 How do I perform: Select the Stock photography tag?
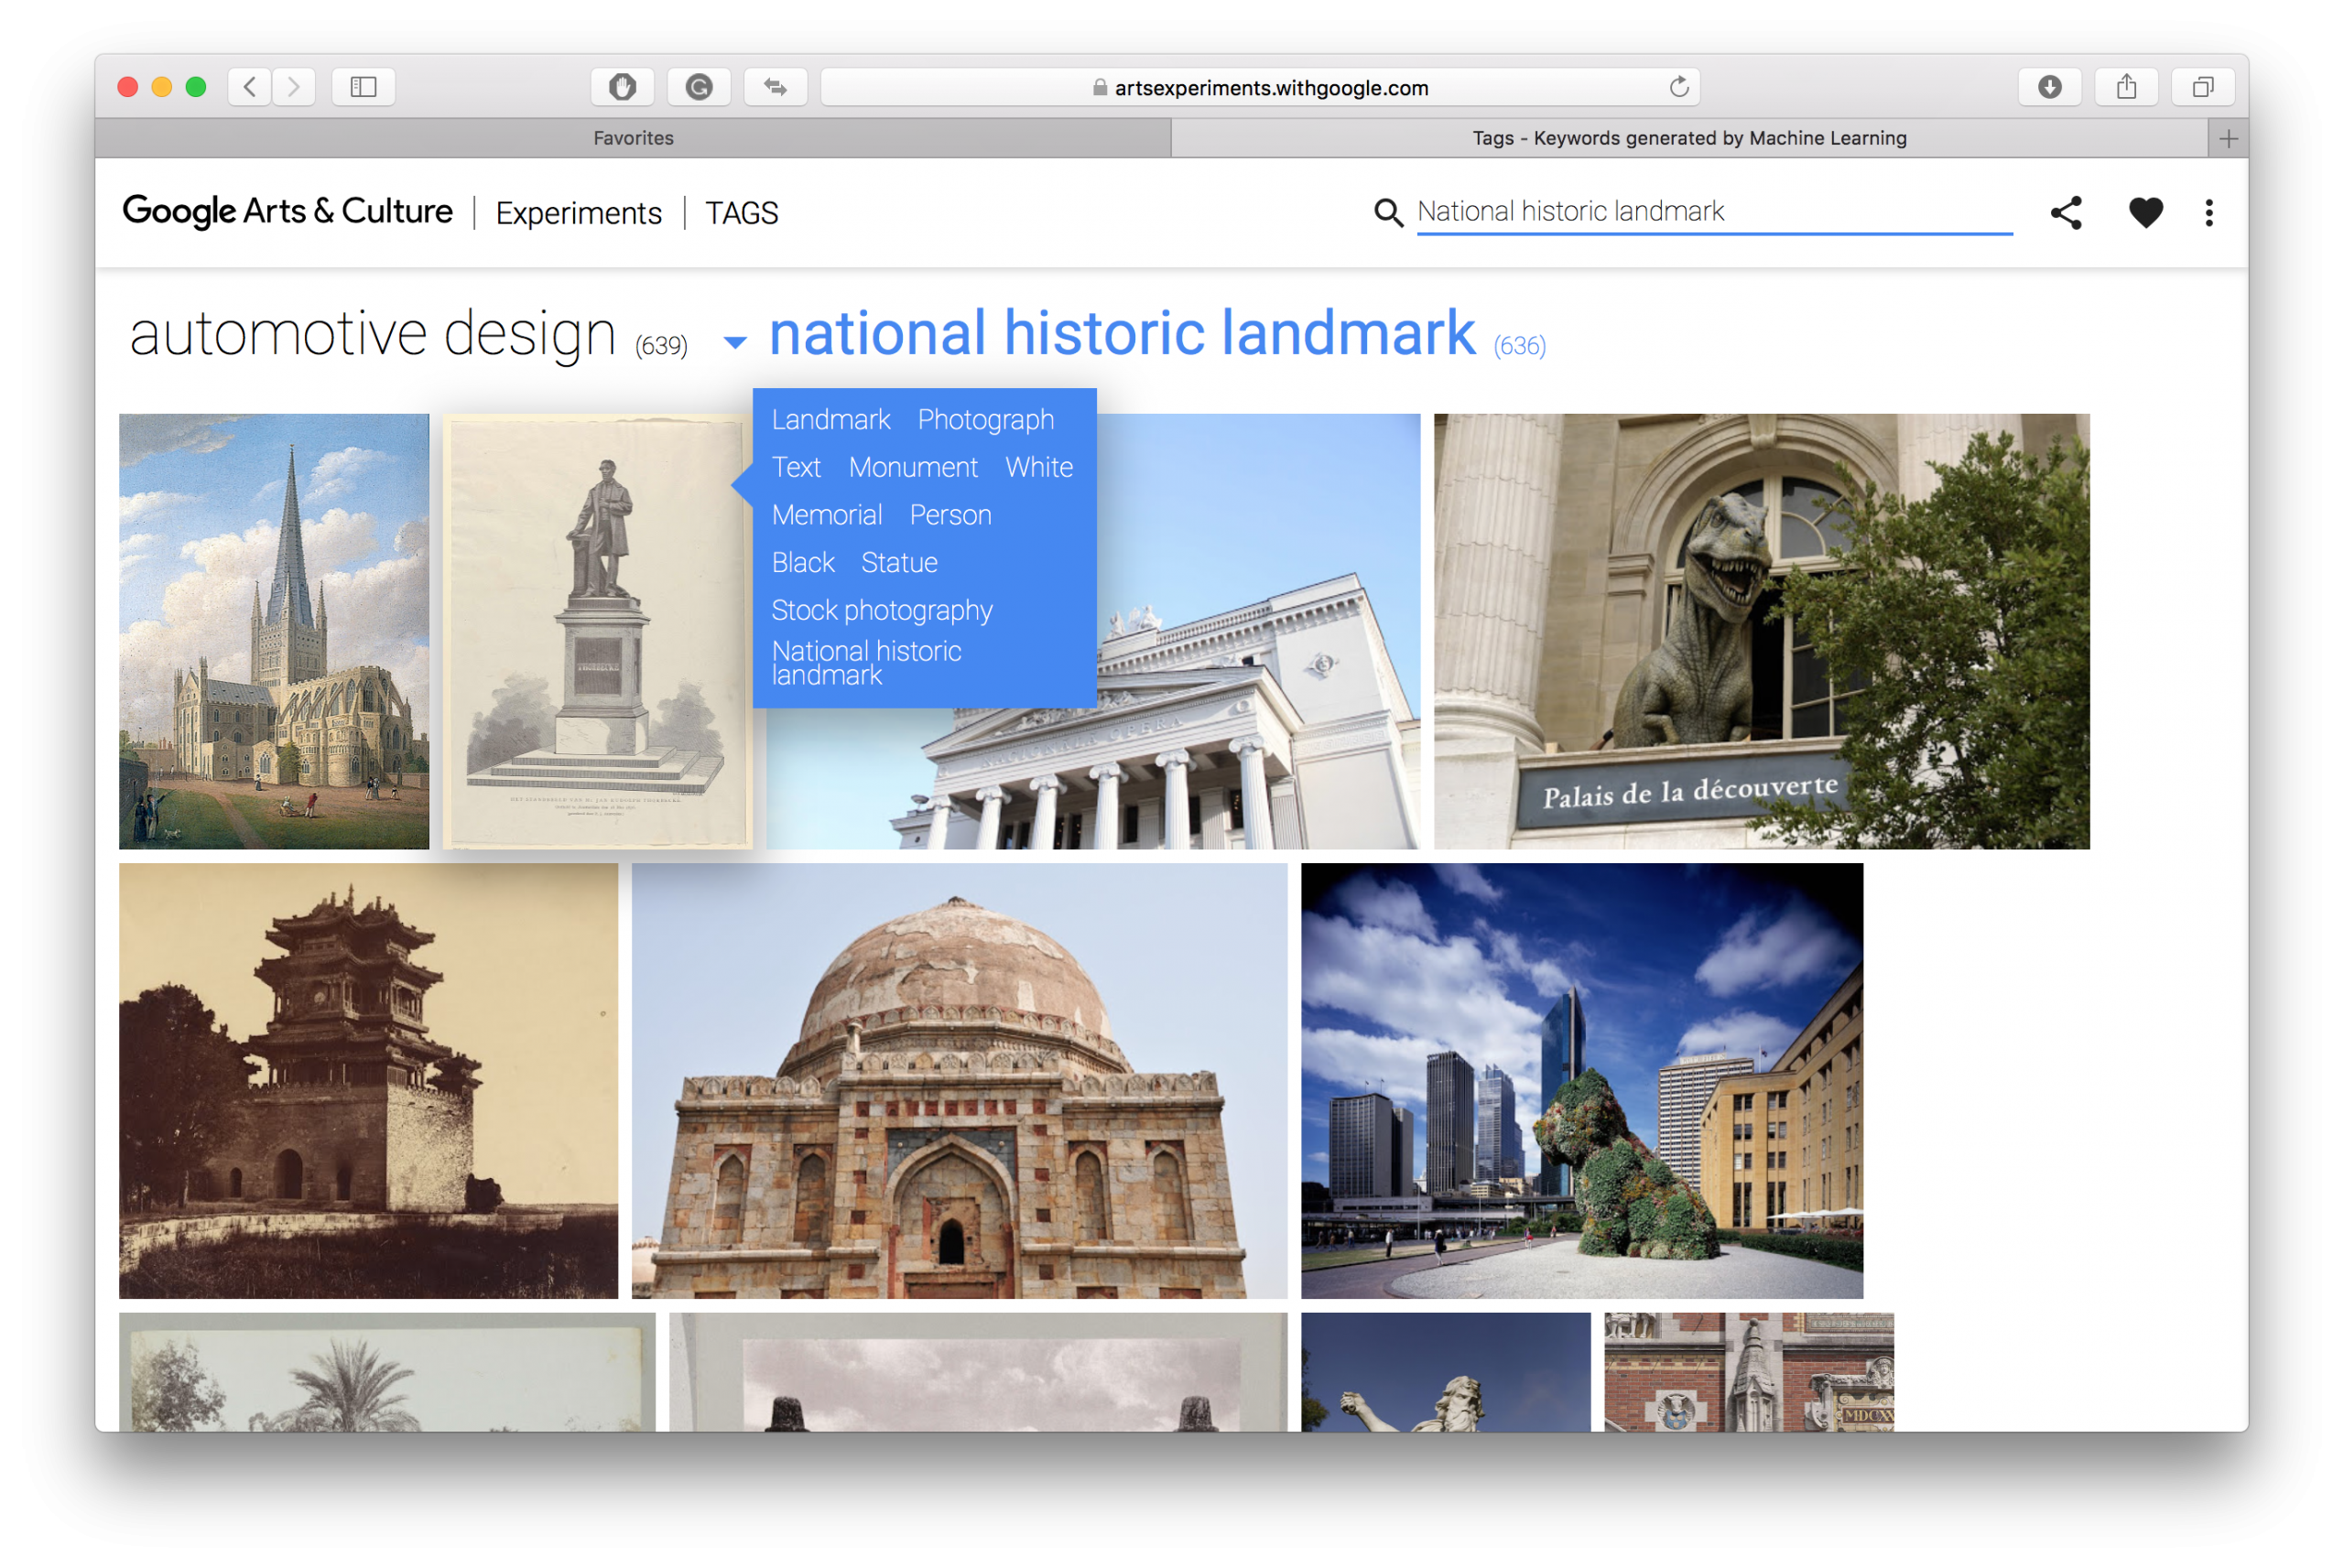(x=881, y=610)
